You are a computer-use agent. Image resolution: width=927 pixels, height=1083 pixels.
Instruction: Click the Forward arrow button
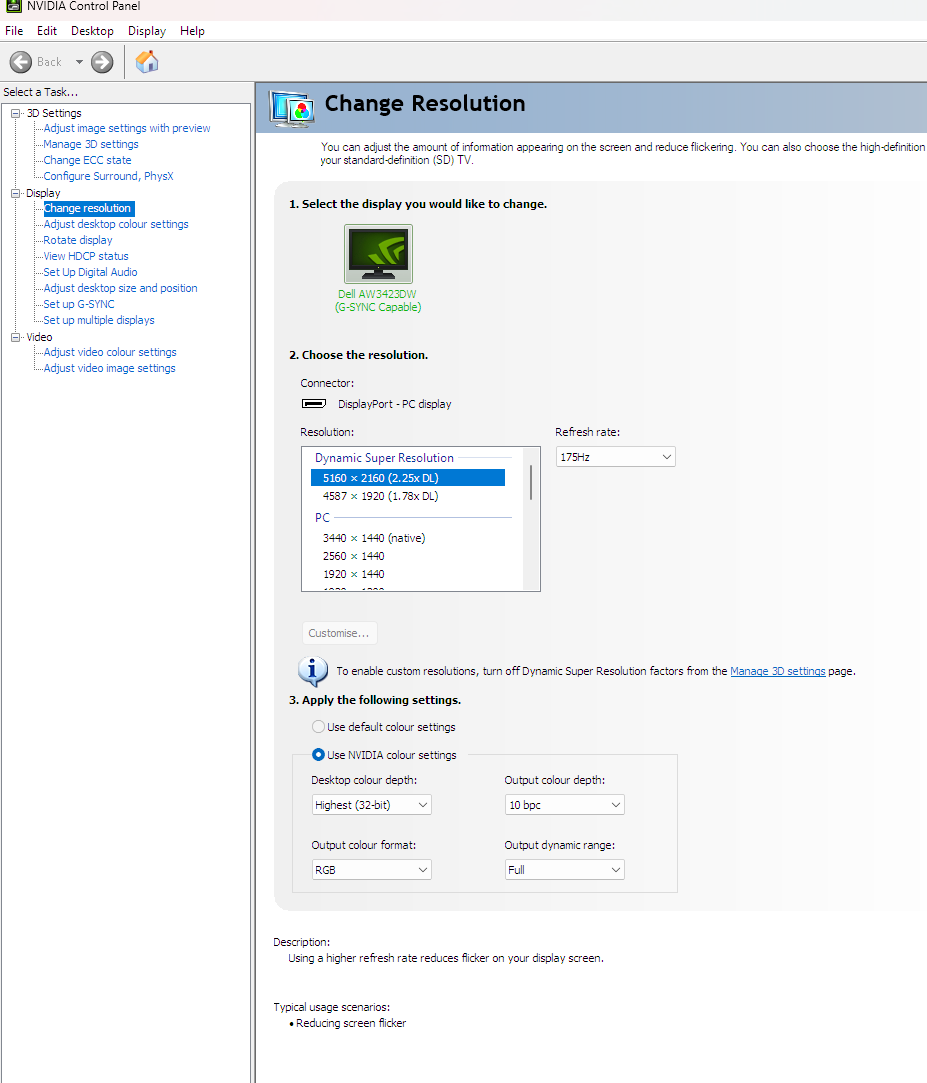pyautogui.click(x=102, y=62)
